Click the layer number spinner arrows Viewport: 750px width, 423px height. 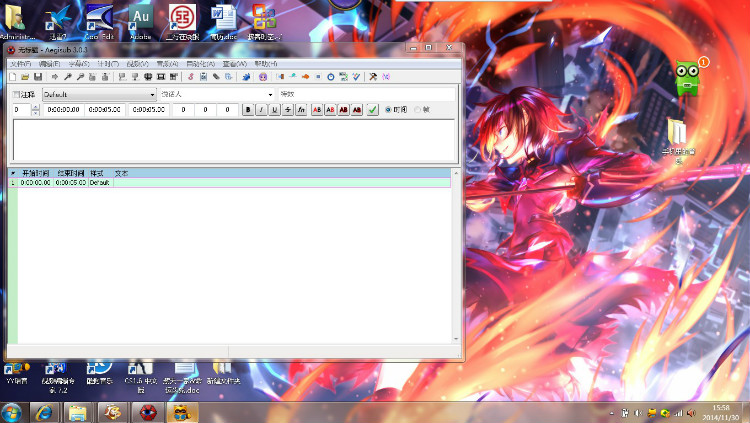pos(35,110)
